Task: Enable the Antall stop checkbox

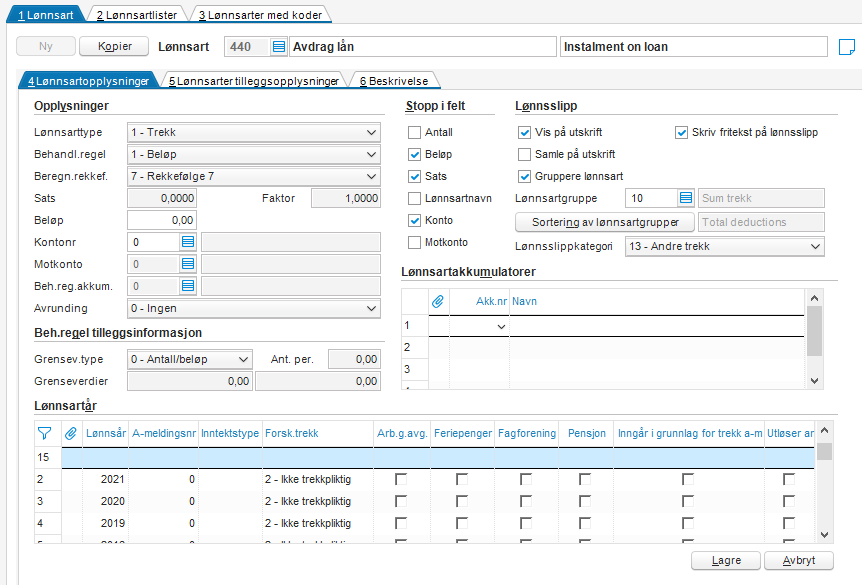Action: click(415, 133)
